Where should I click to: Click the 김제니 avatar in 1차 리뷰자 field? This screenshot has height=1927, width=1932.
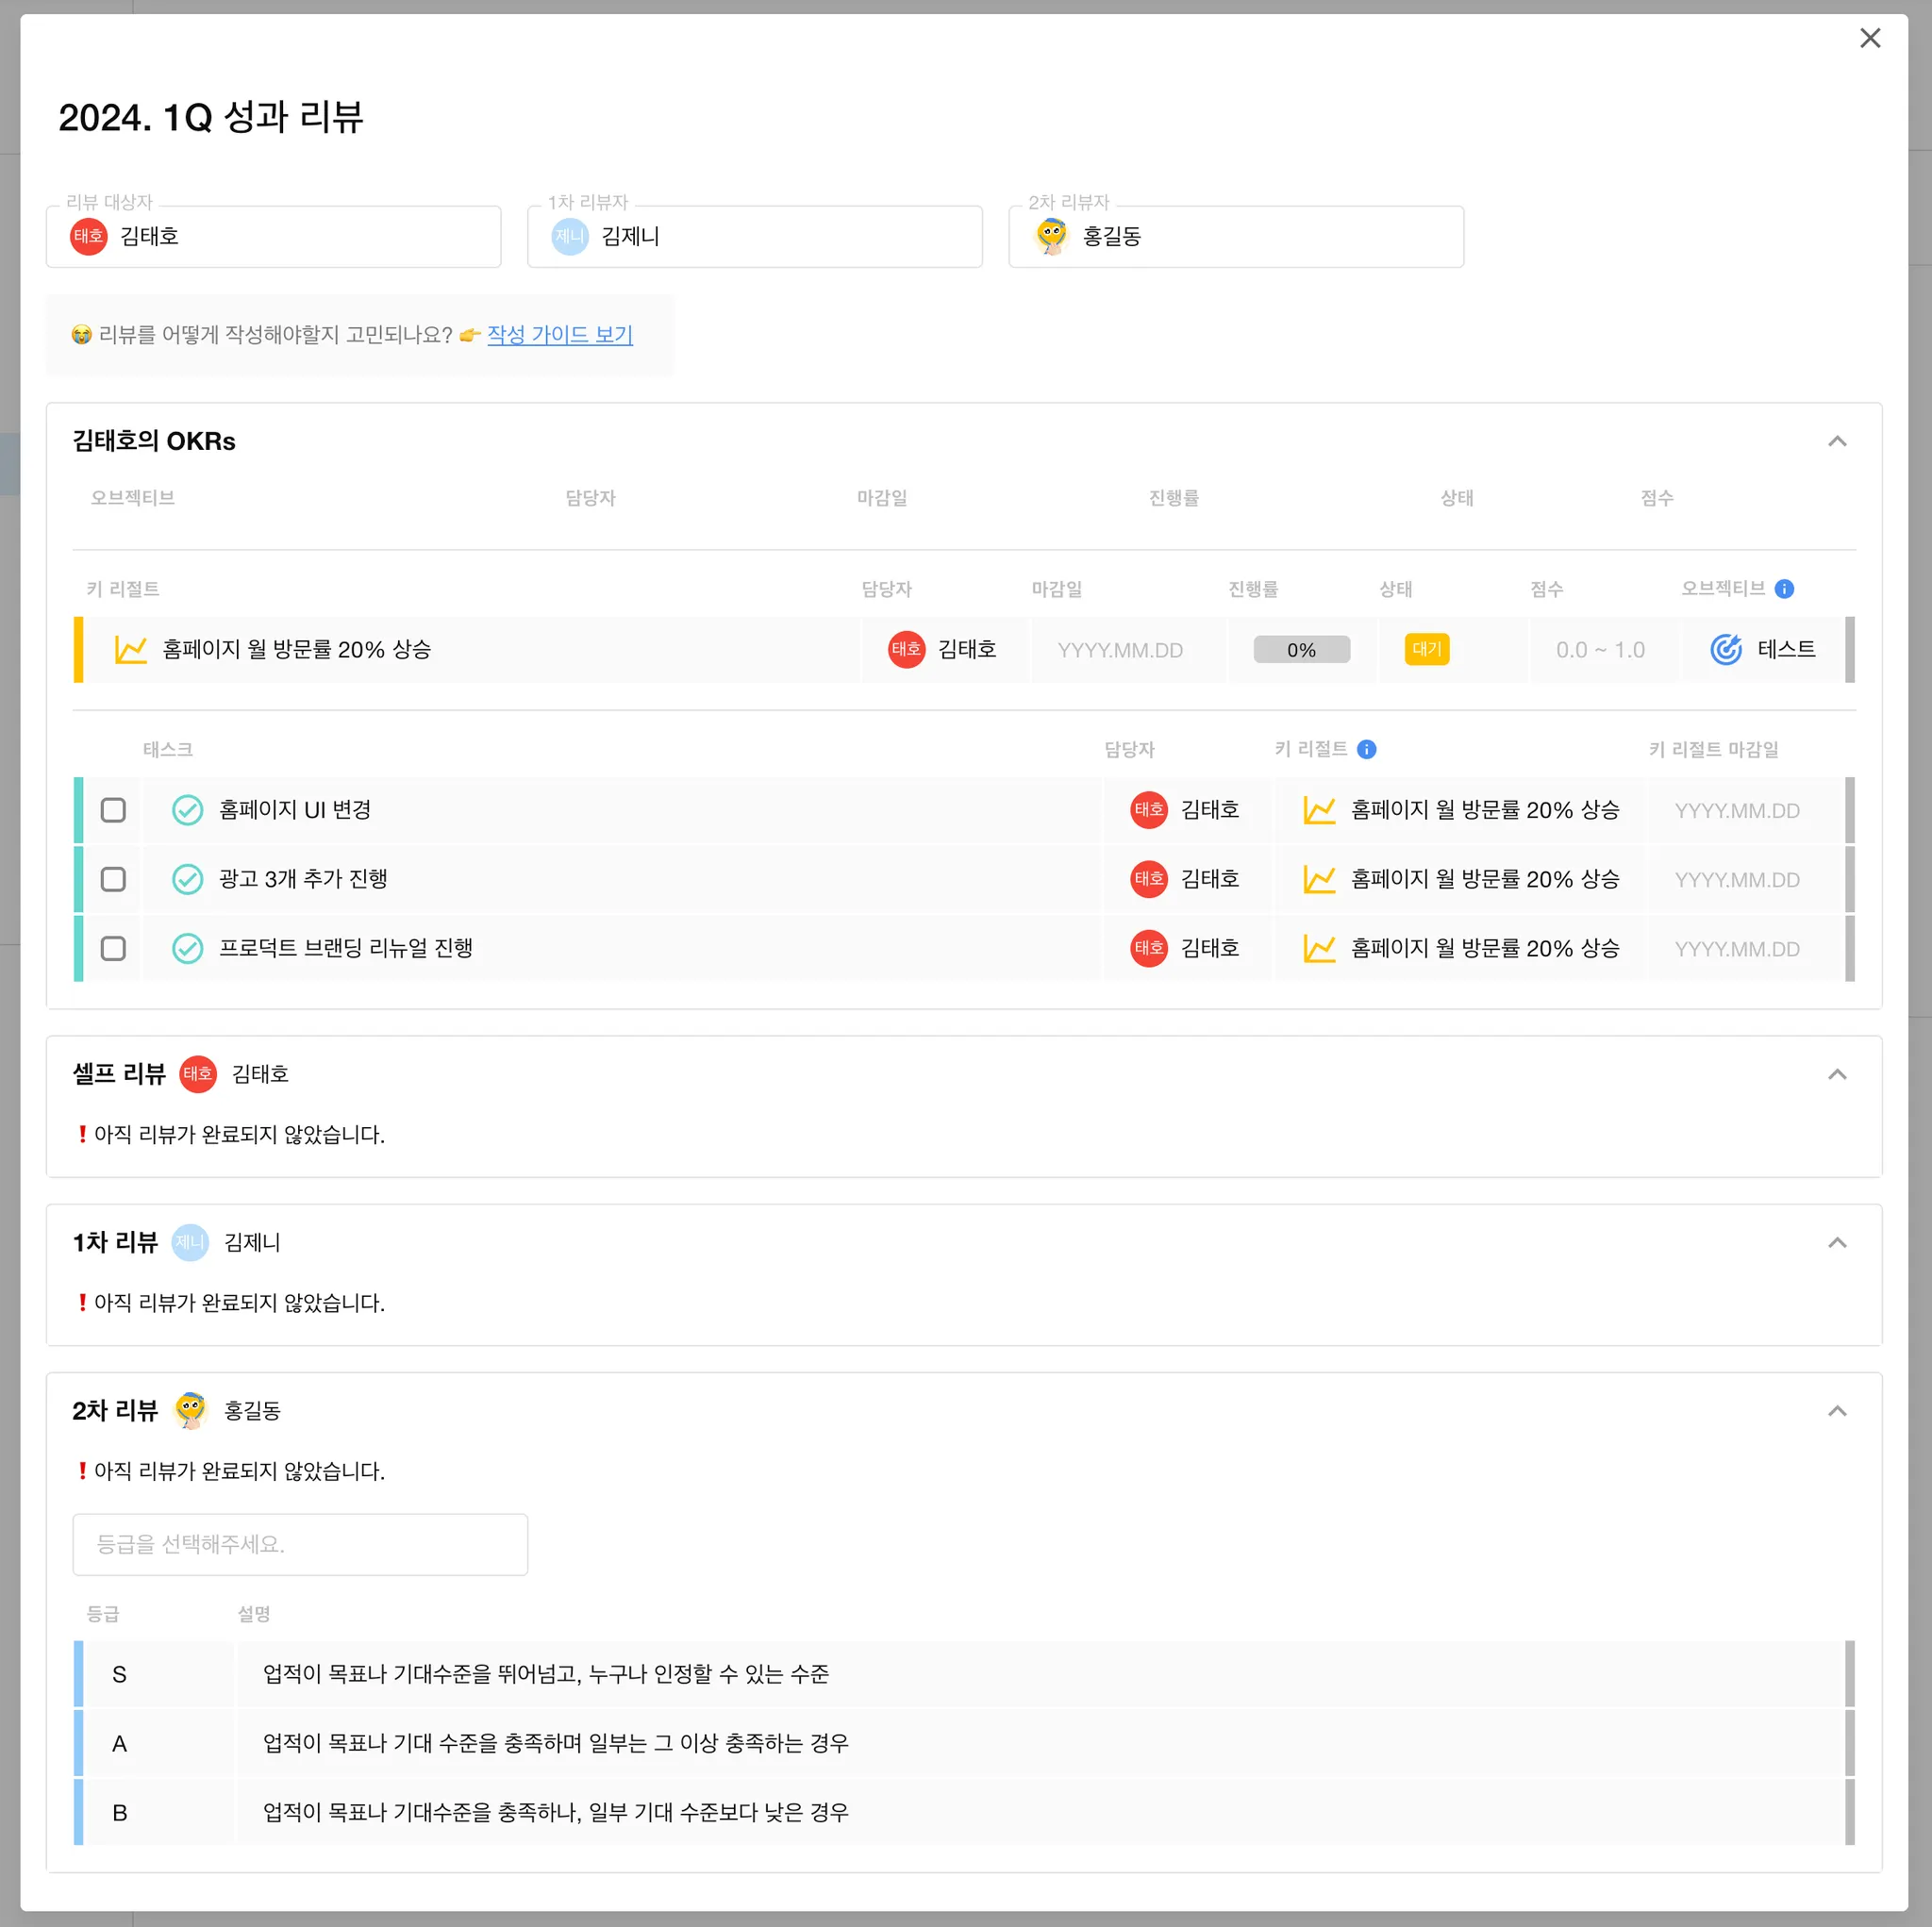click(570, 237)
